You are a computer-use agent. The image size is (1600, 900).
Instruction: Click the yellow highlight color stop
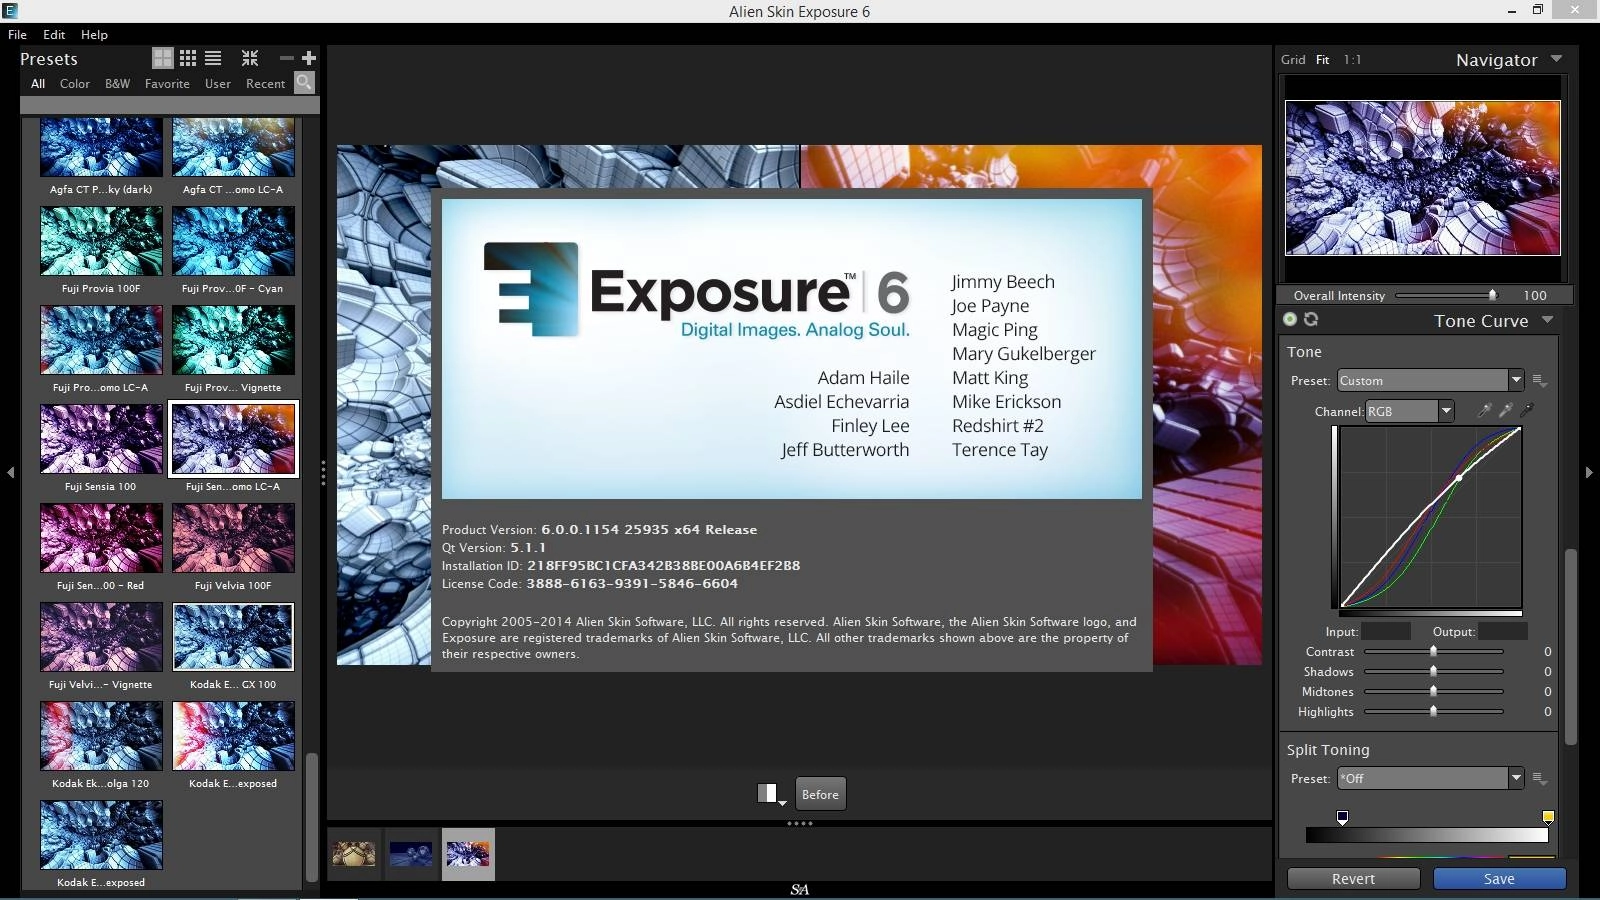(1548, 817)
